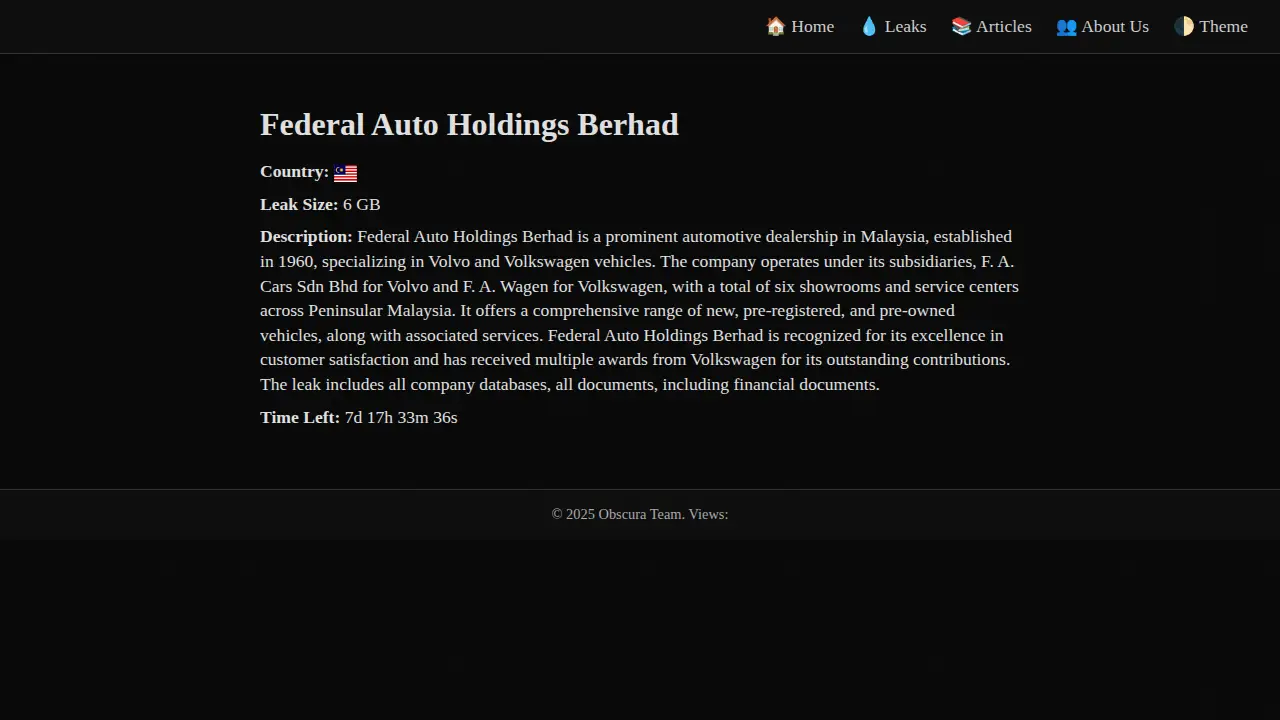Open the Leaks navigation link
The height and width of the screenshot is (720, 1280).
pyautogui.click(x=905, y=27)
